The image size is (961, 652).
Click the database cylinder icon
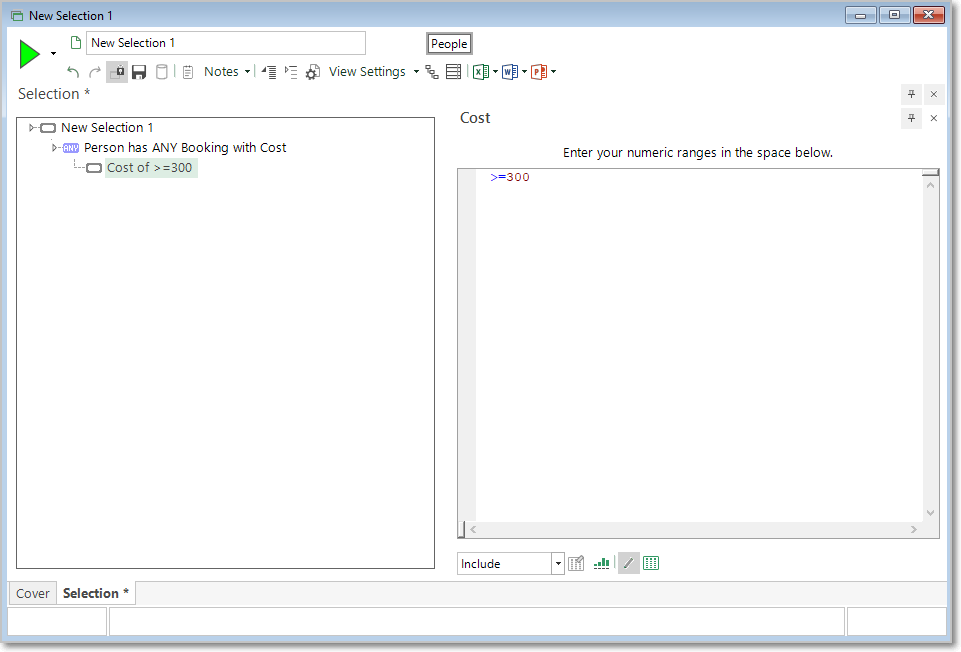[162, 72]
